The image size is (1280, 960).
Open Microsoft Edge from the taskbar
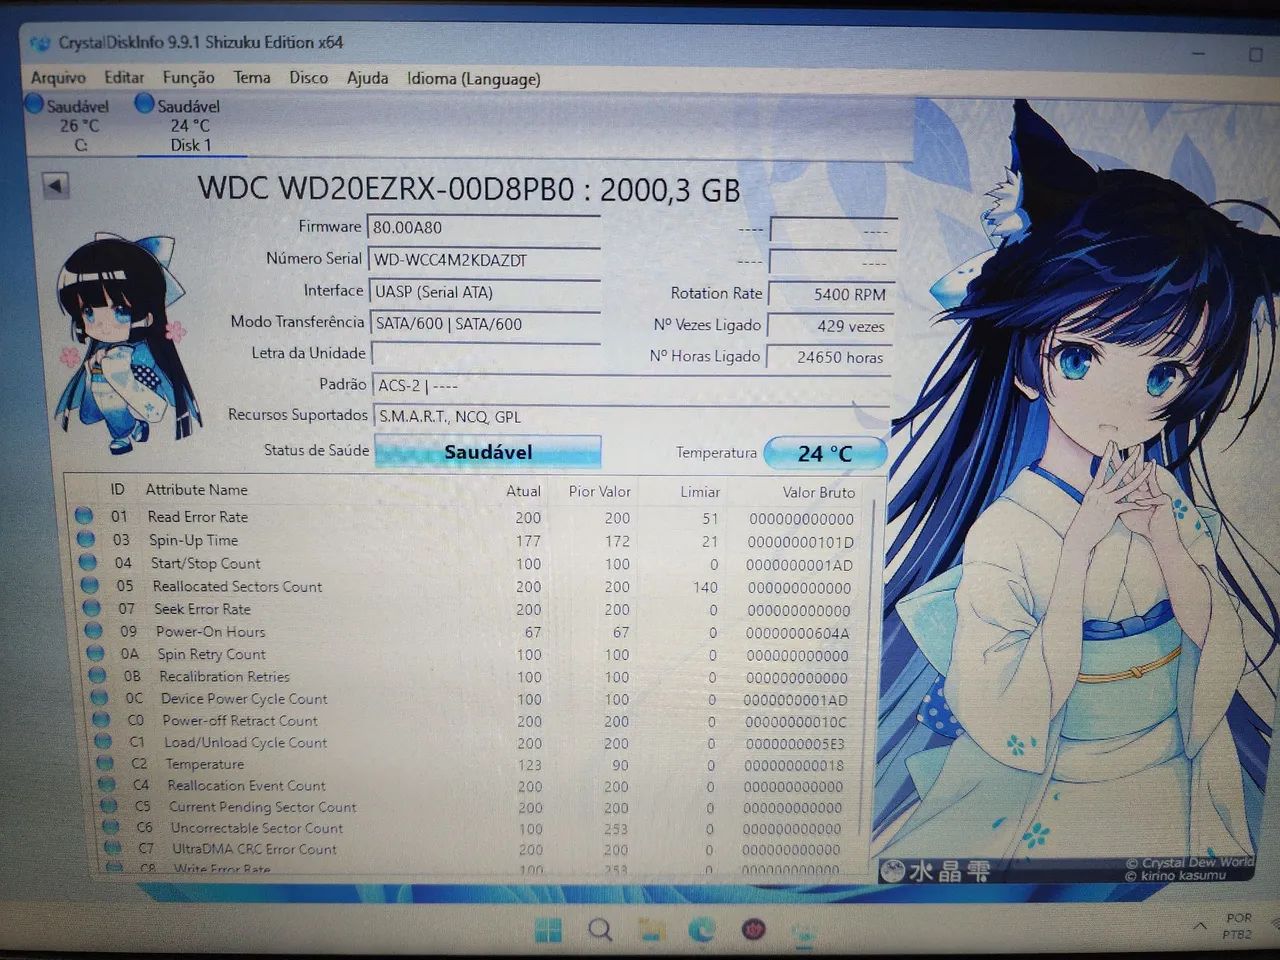pyautogui.click(x=702, y=931)
